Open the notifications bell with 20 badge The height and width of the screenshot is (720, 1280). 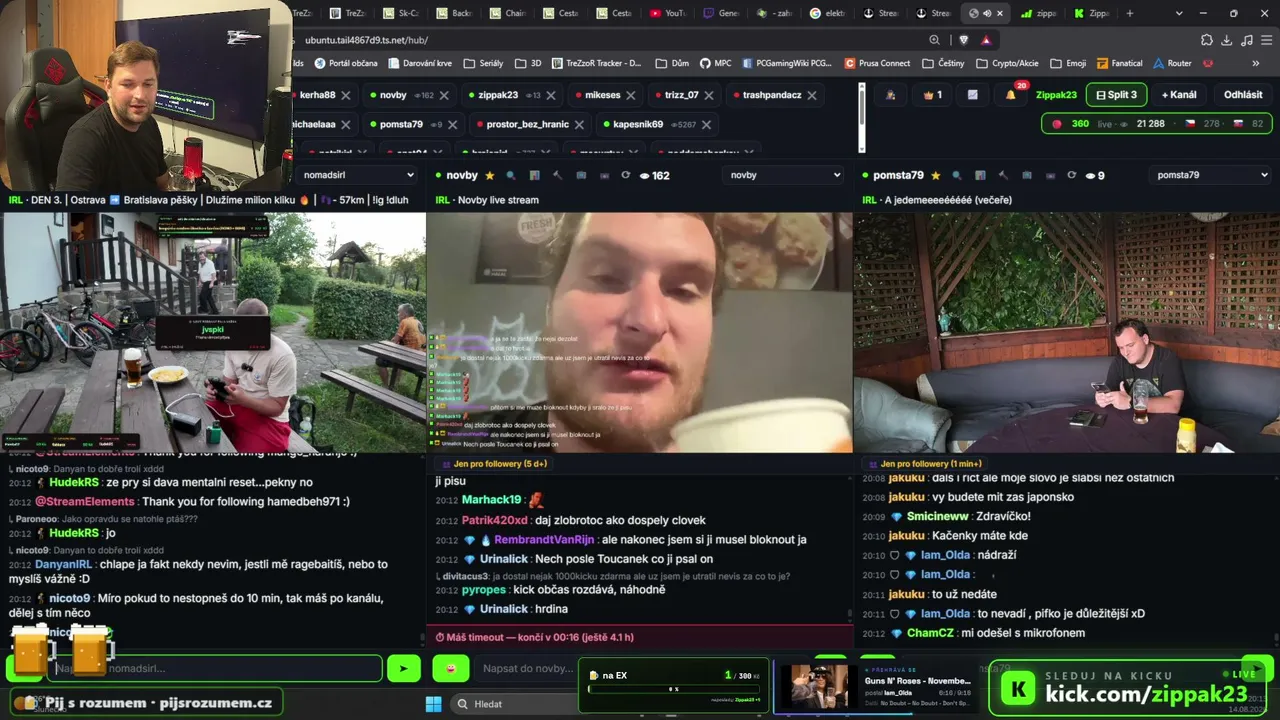coord(1011,95)
